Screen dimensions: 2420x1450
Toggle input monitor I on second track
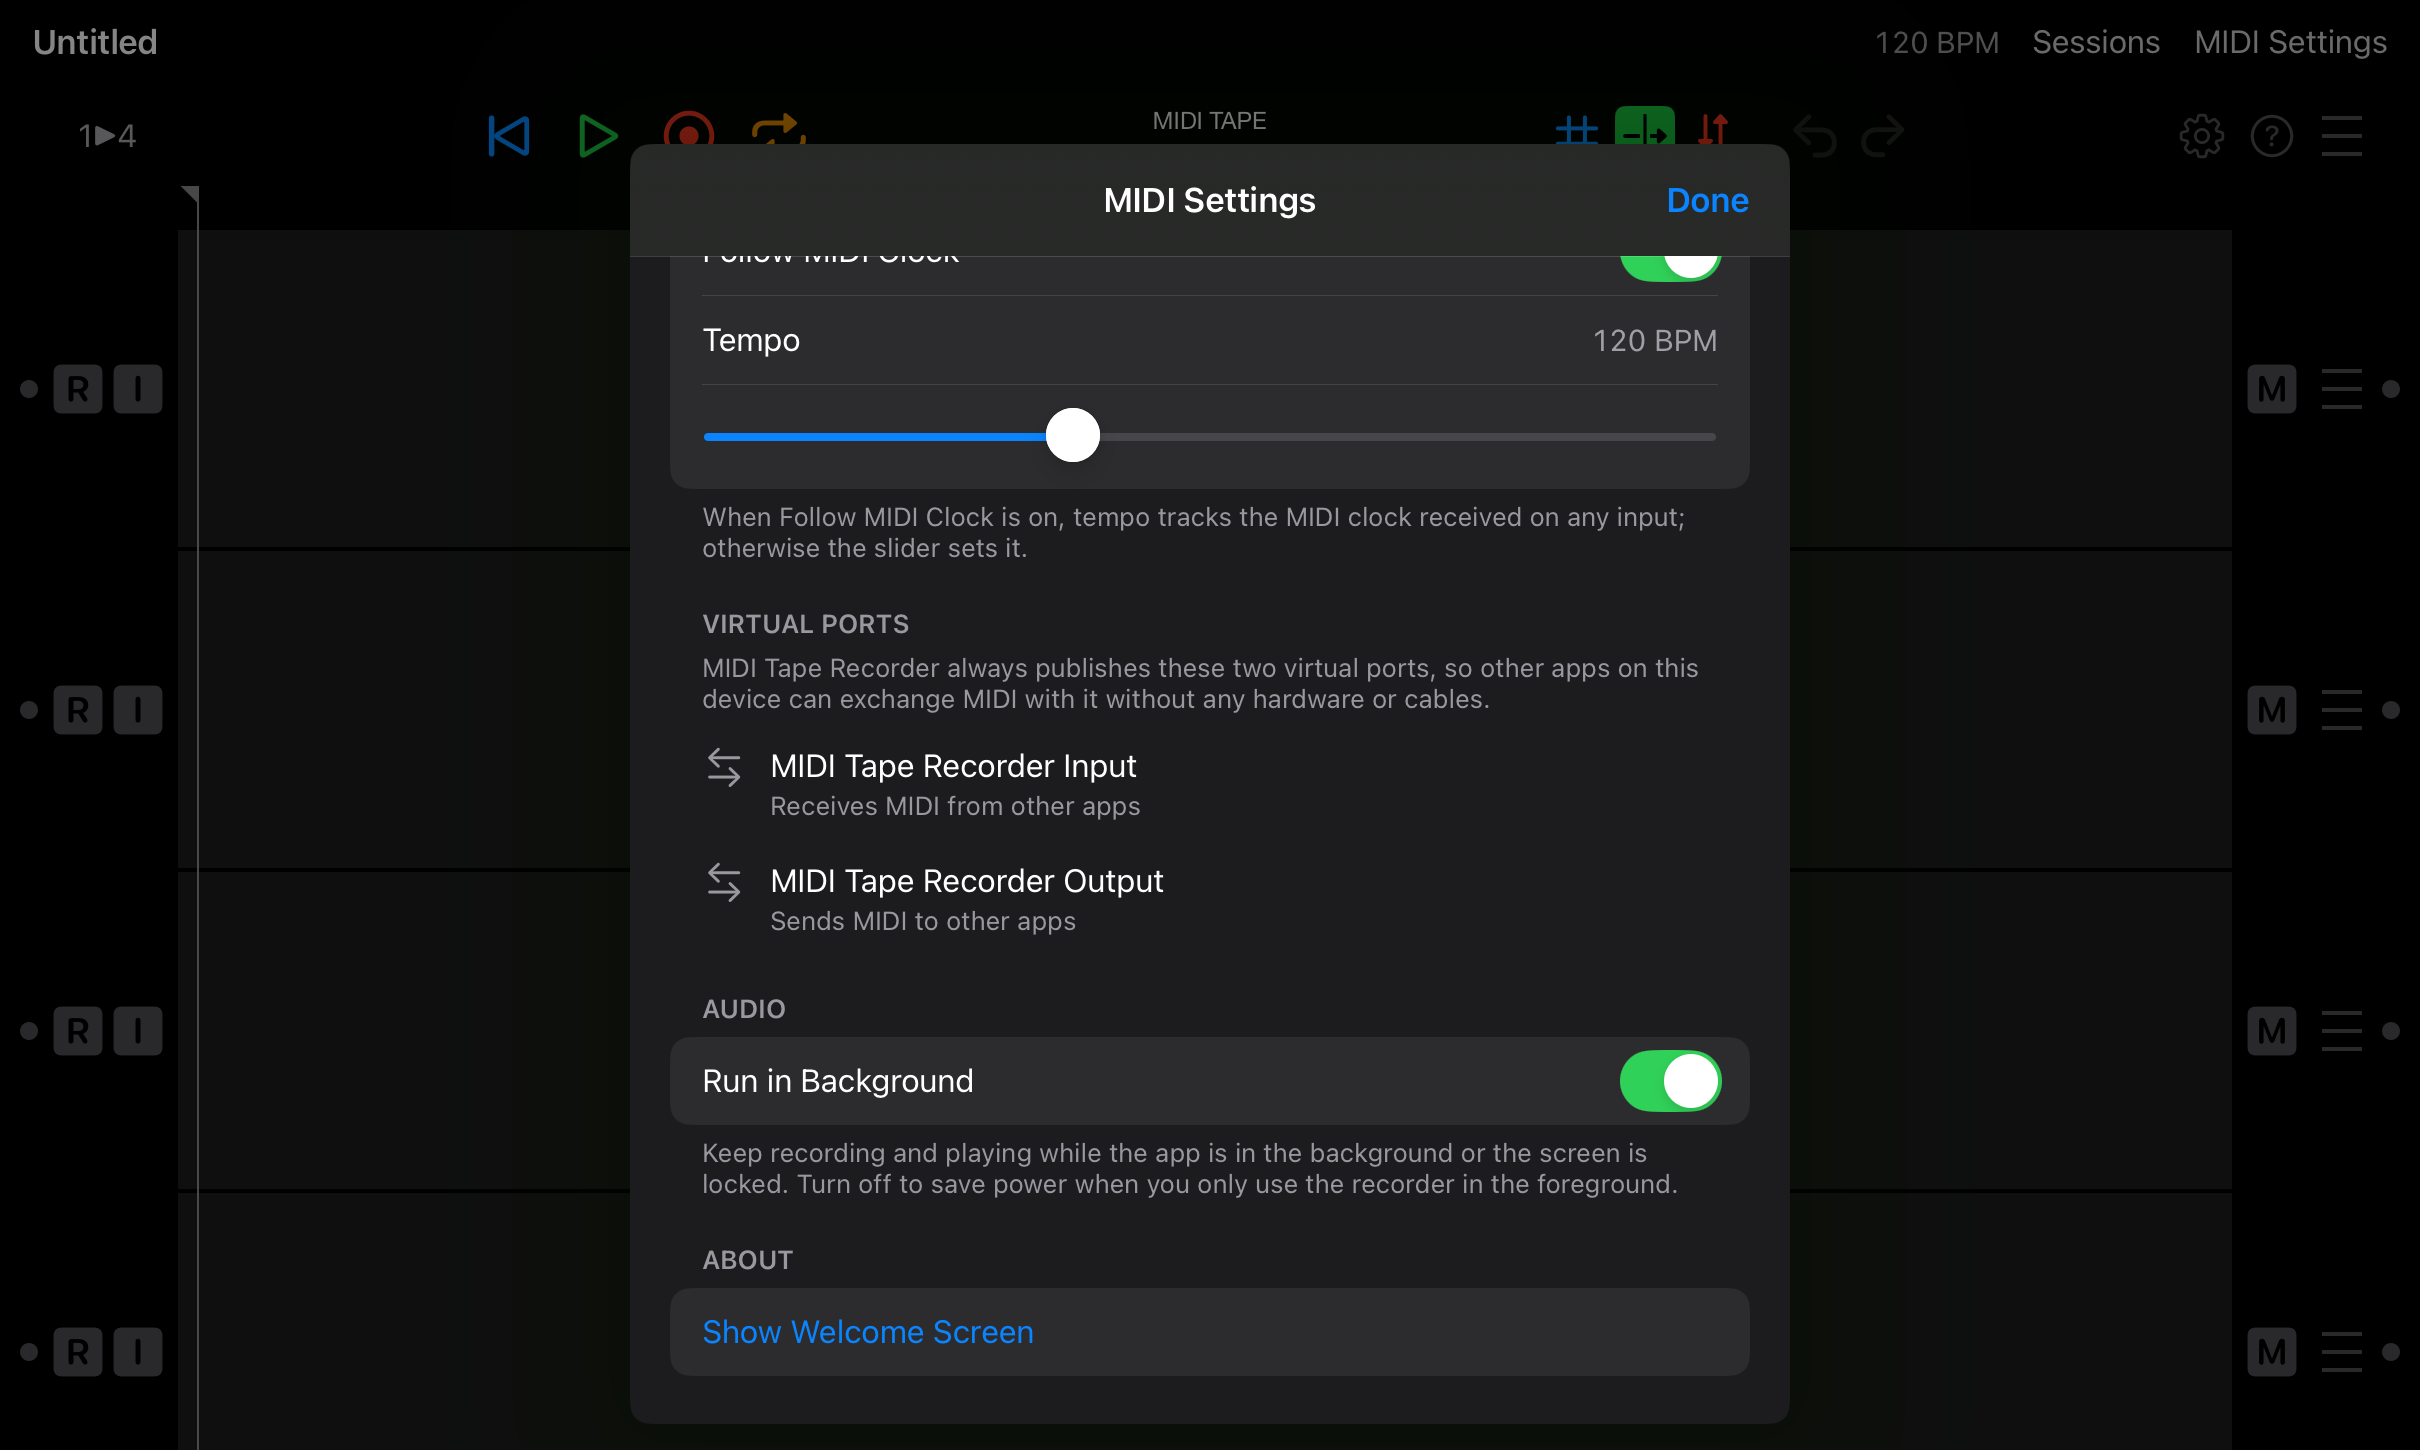pos(138,710)
